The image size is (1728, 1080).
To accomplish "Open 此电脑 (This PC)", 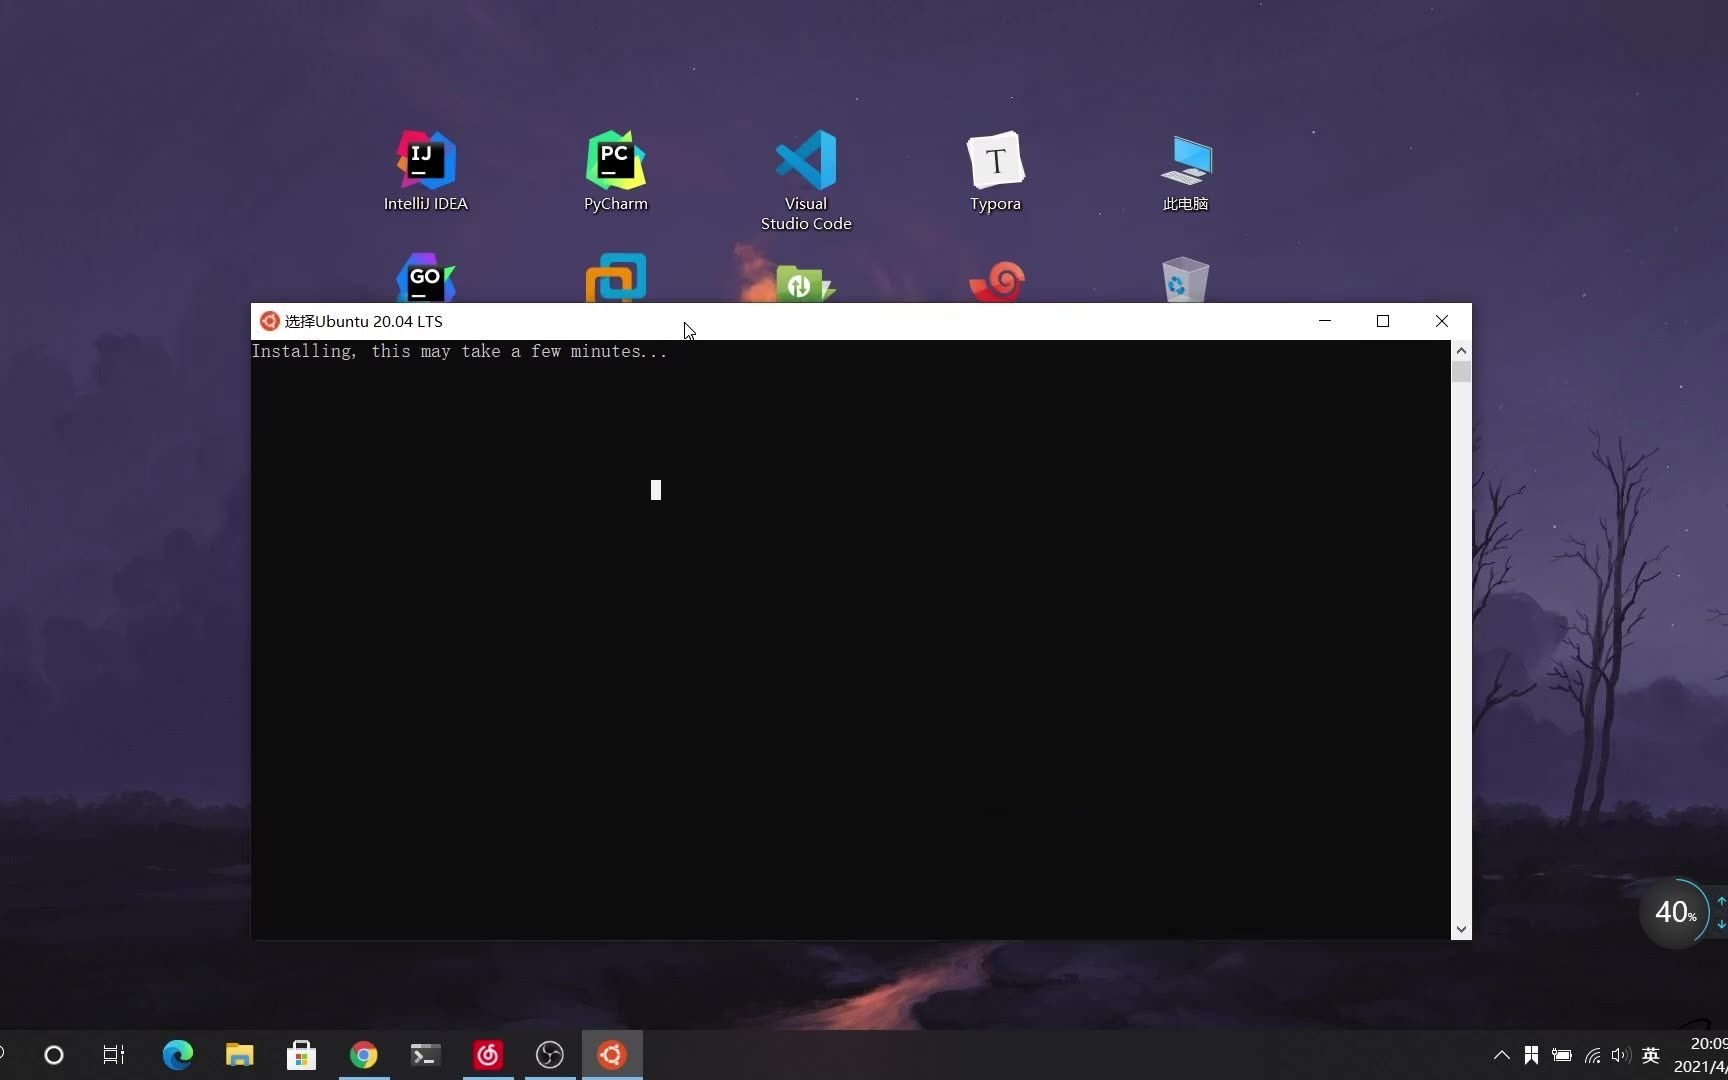I will click(1185, 170).
